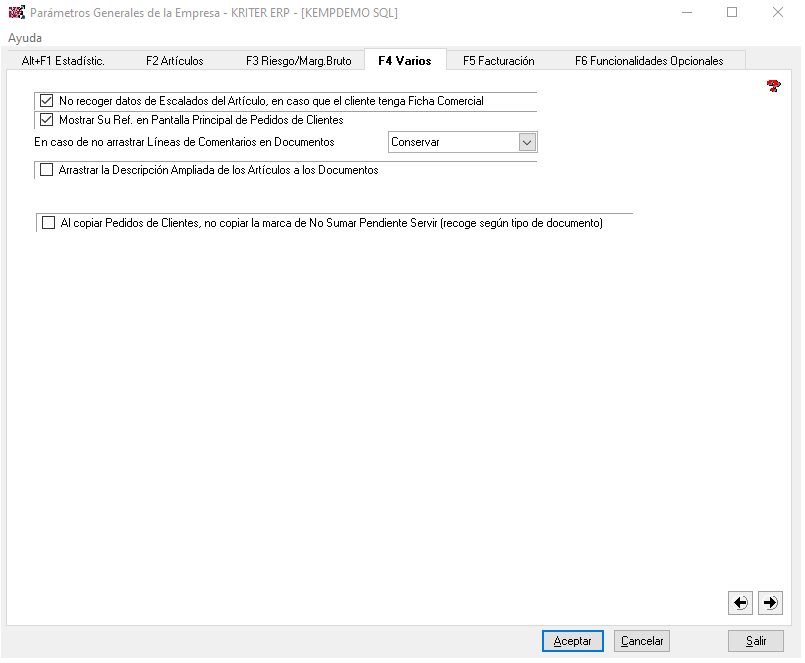
Task: Switch to F5 Facturación tab
Action: click(498, 61)
